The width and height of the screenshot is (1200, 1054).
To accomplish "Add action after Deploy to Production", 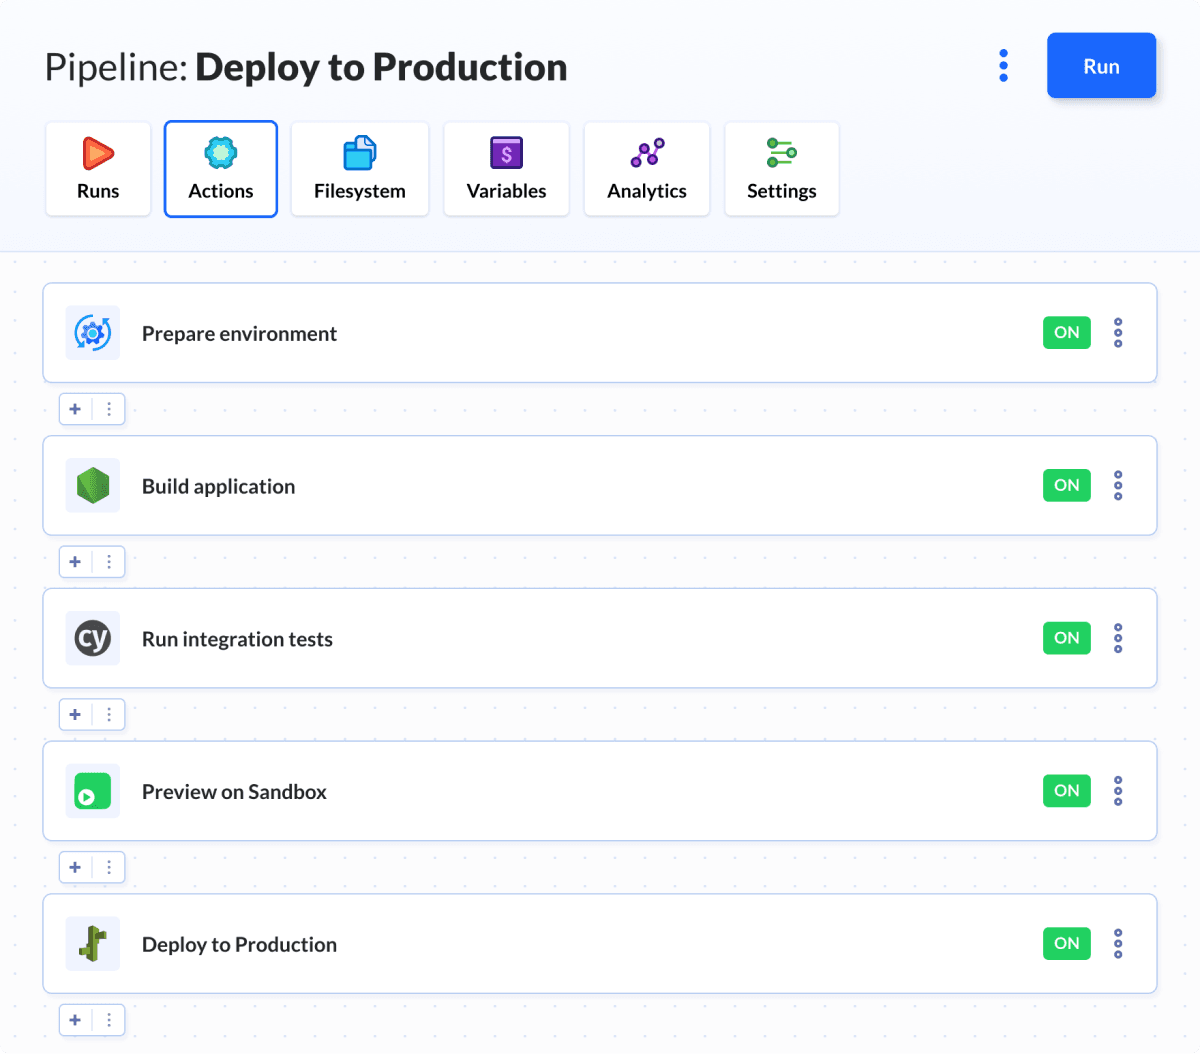I will point(75,1020).
